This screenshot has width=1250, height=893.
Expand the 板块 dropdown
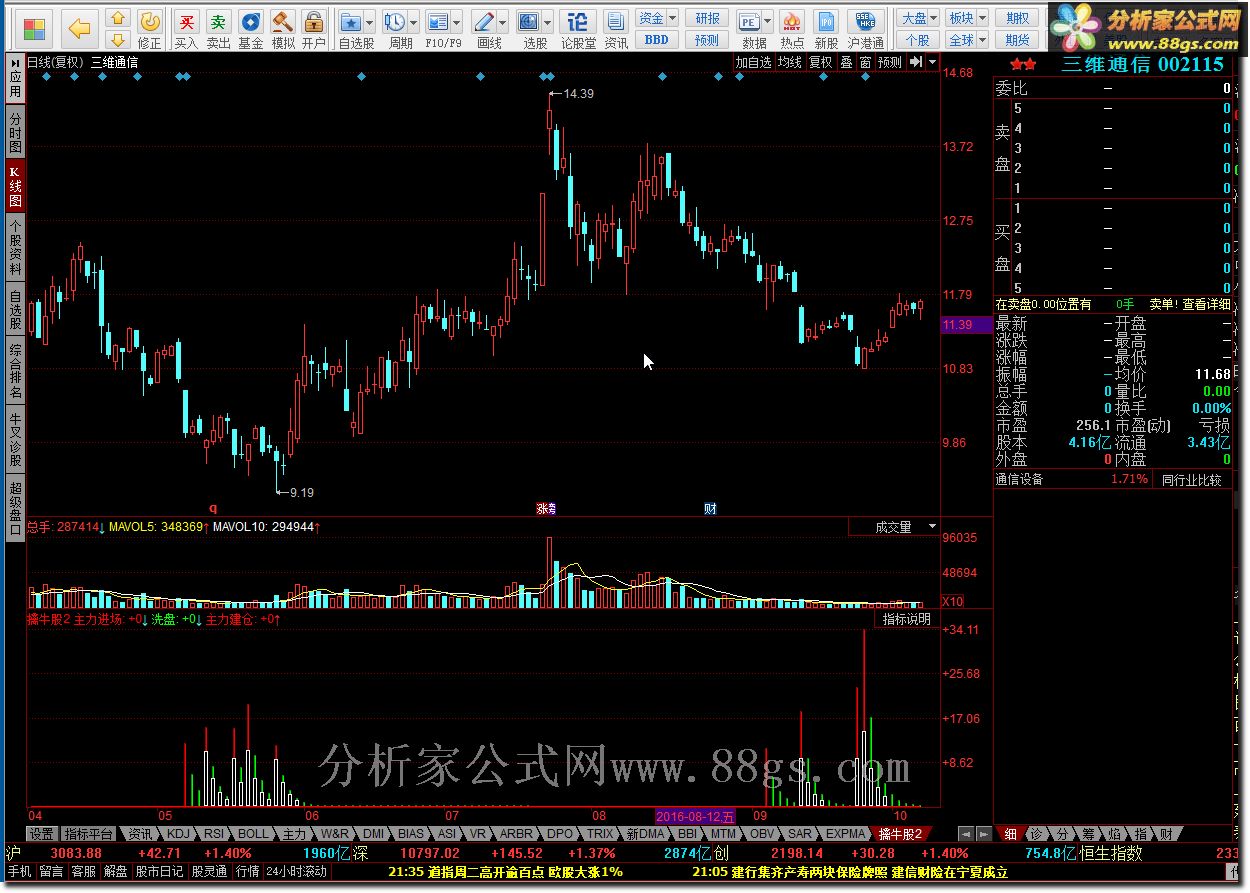tap(982, 18)
